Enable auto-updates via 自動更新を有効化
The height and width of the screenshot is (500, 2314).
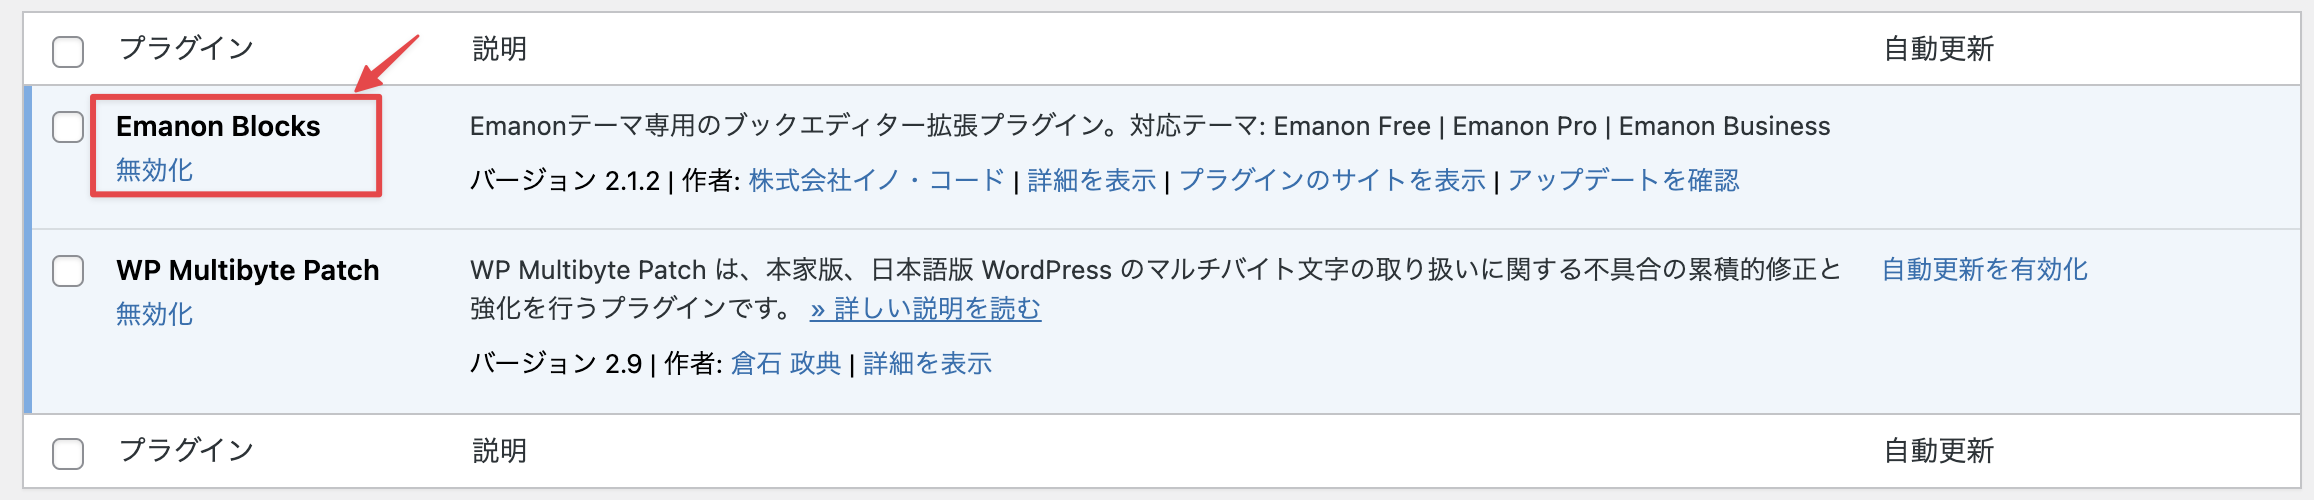click(1984, 270)
